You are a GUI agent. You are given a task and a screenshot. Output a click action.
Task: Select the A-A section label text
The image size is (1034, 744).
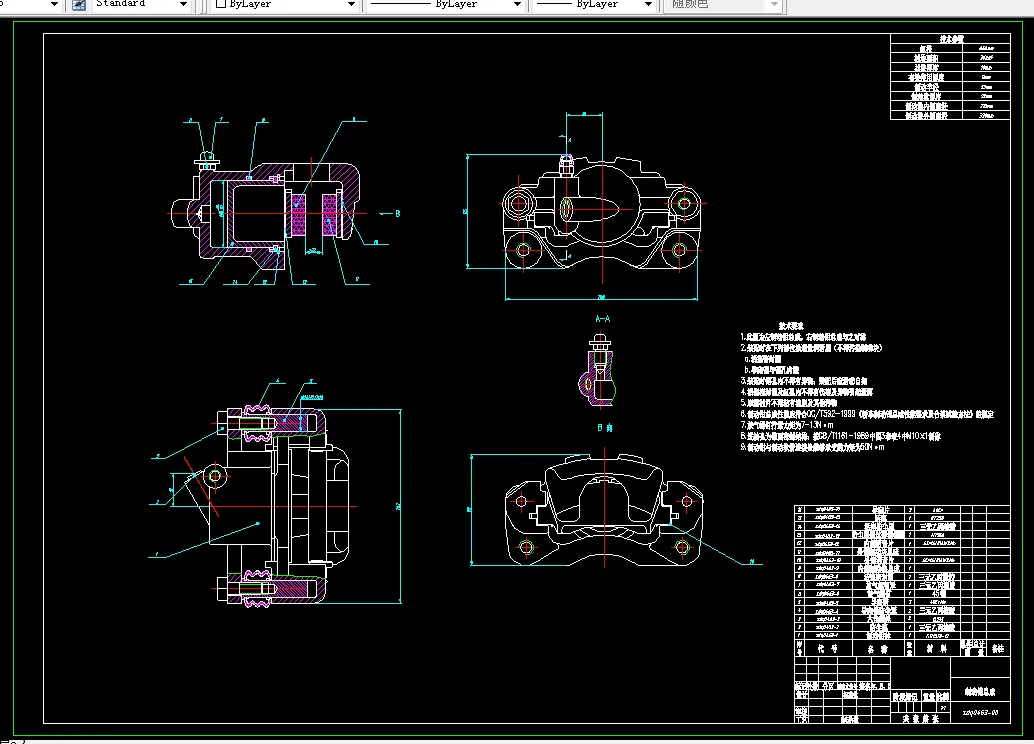(603, 319)
